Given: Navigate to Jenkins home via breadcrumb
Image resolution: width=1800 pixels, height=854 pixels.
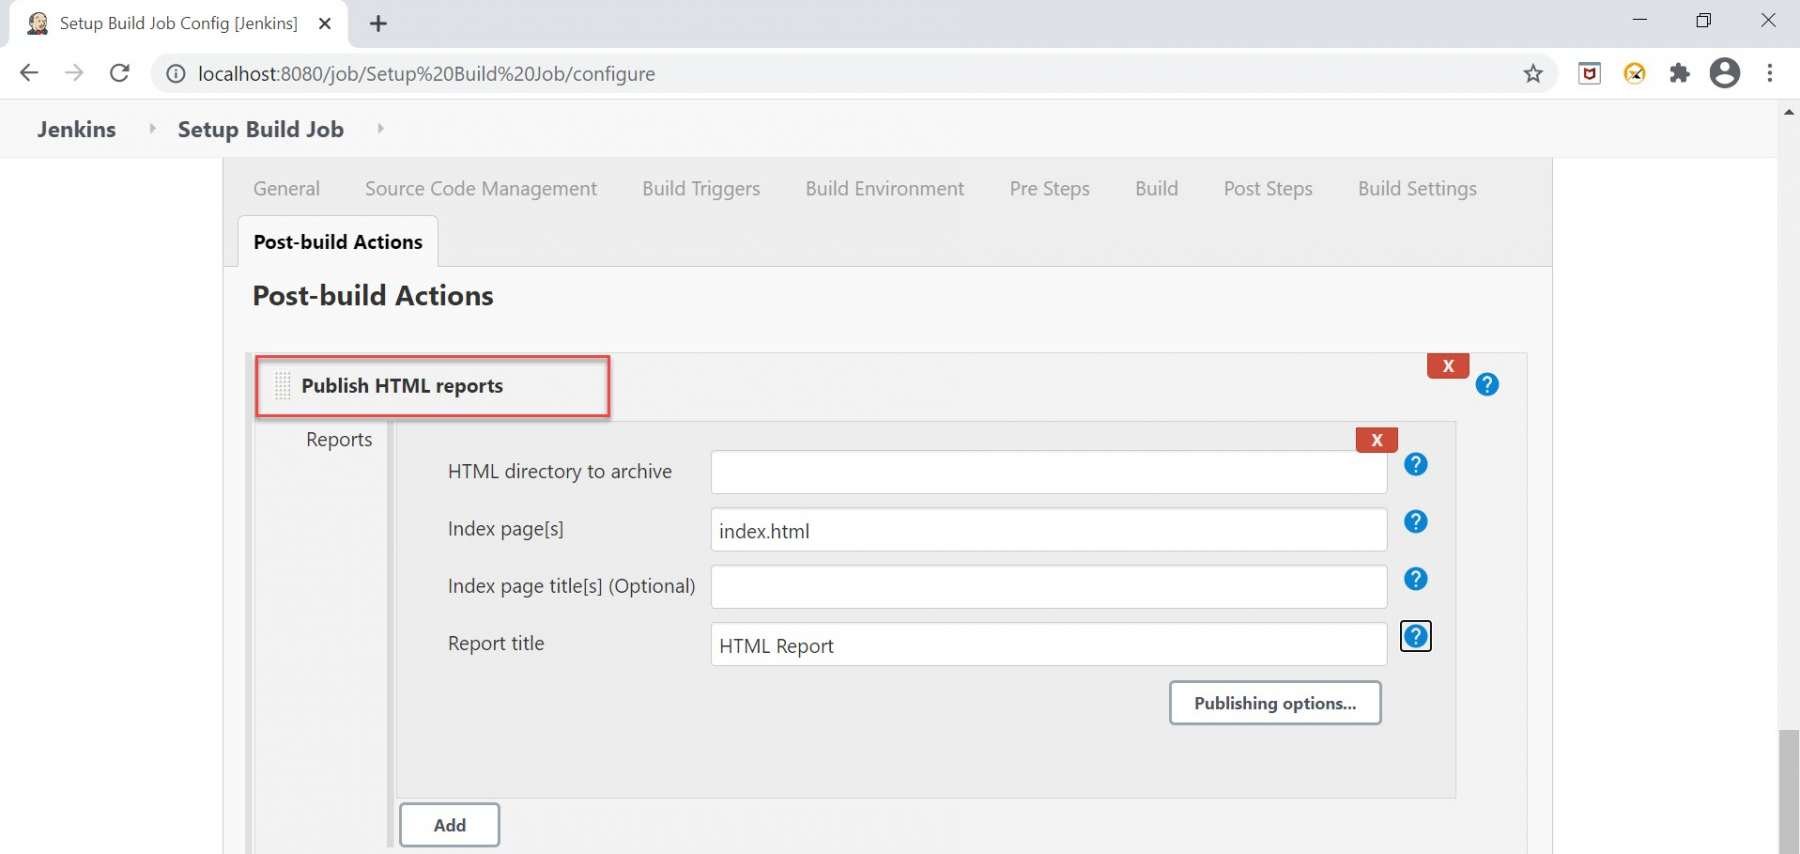Looking at the screenshot, I should pos(76,129).
